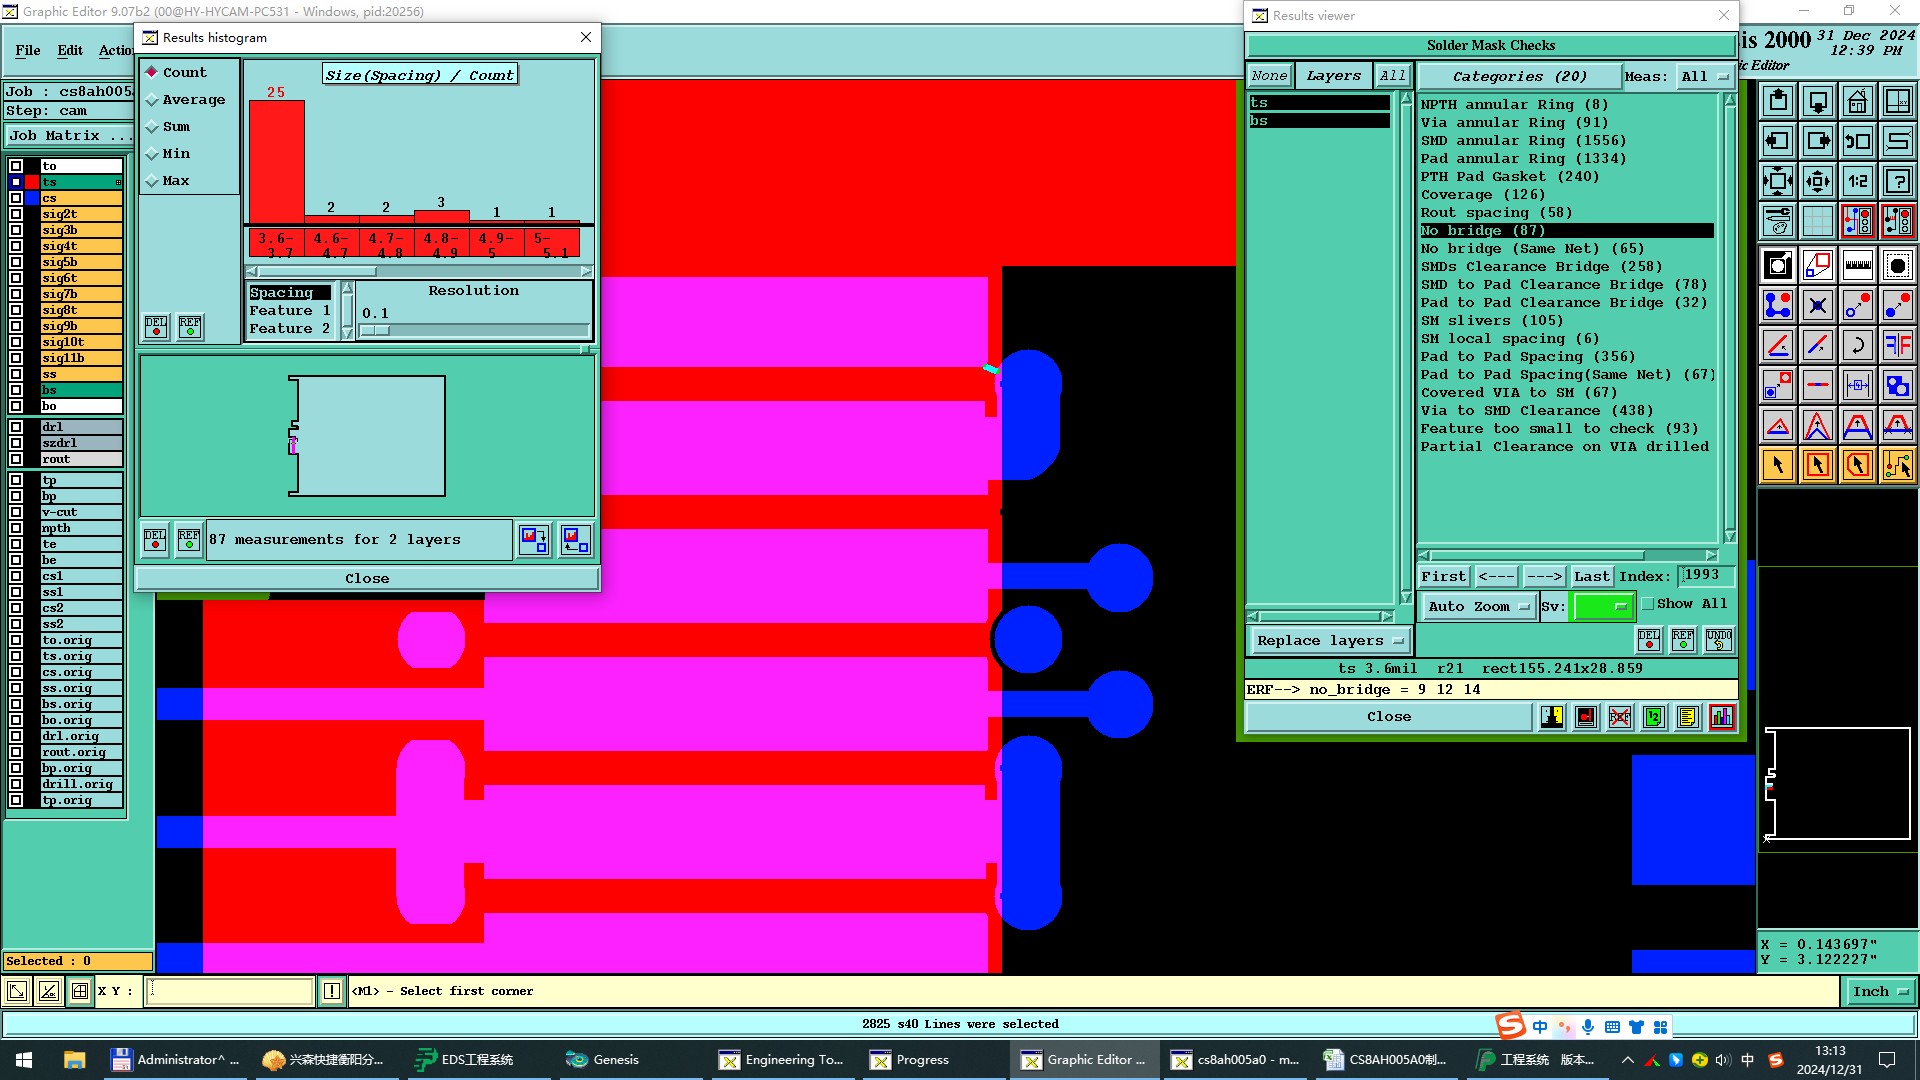1920x1080 pixels.
Task: Open the Edit menu
Action: 70,50
